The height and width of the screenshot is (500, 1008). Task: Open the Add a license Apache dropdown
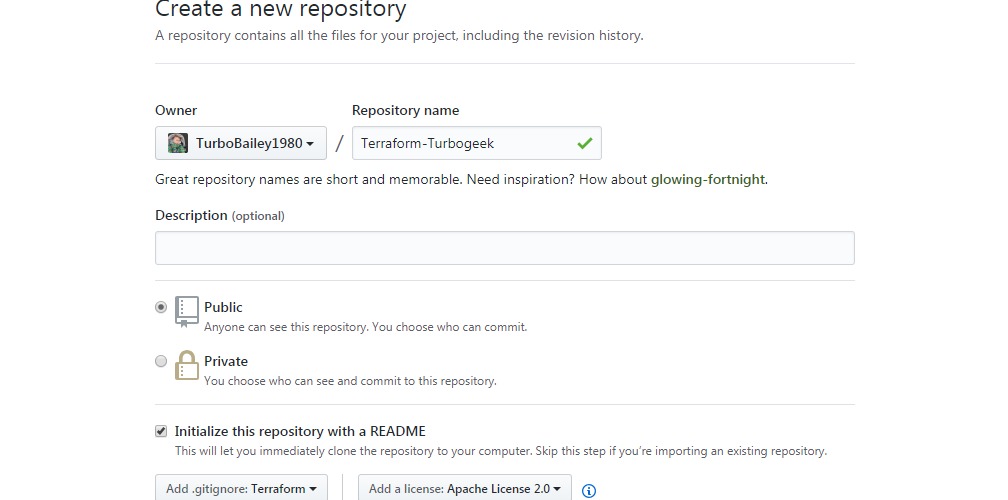(x=465, y=488)
